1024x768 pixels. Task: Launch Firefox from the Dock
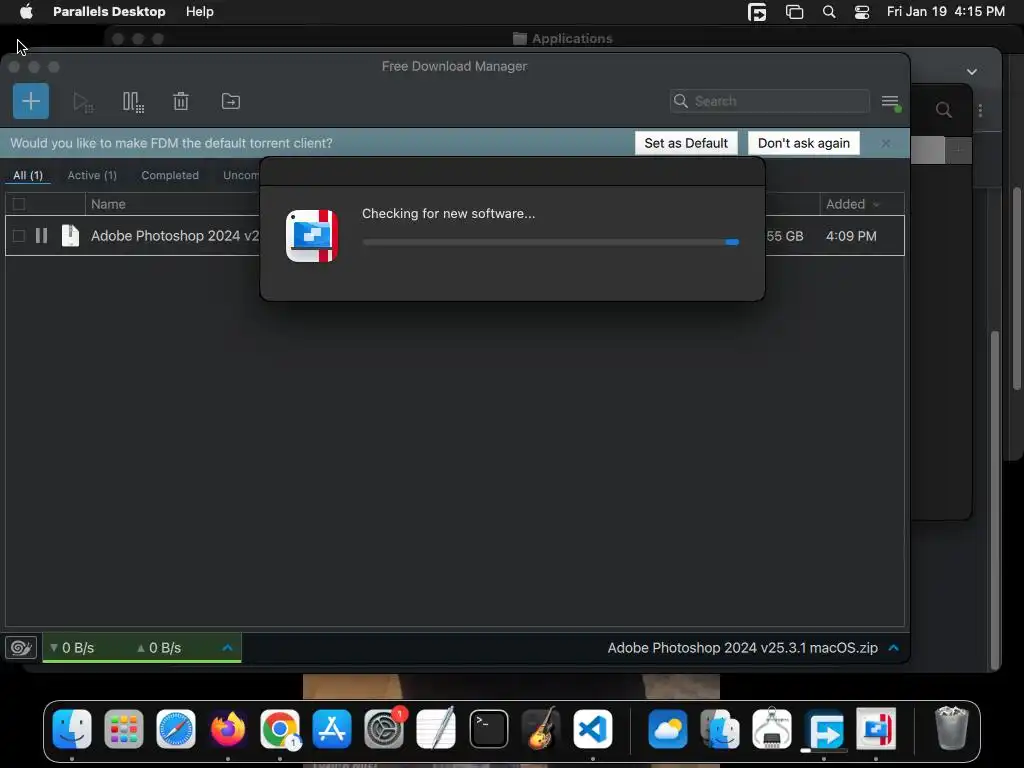[228, 729]
